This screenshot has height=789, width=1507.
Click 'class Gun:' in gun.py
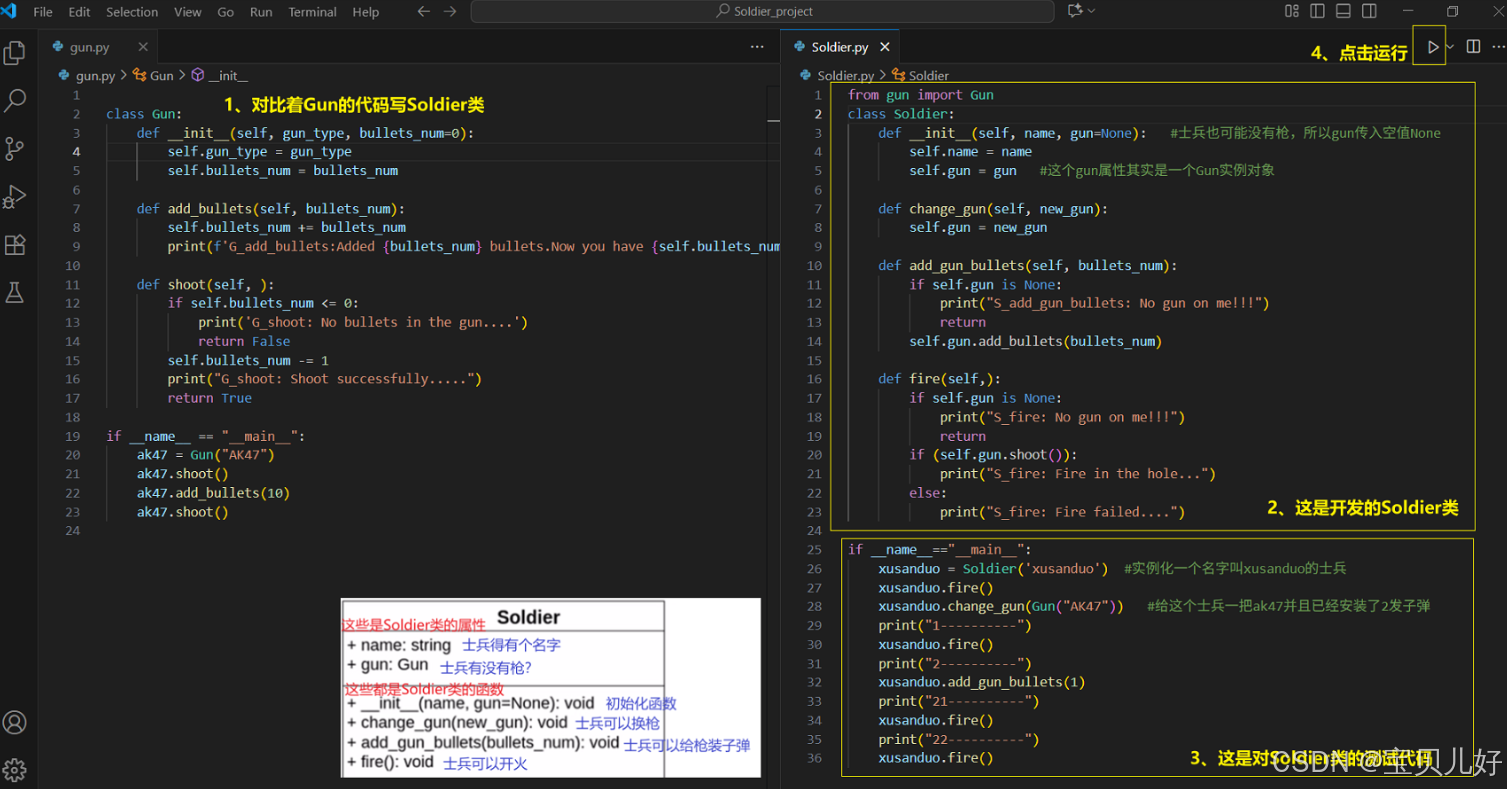[144, 114]
